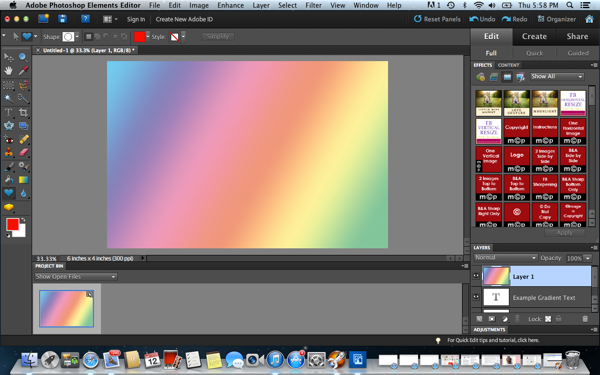The width and height of the screenshot is (600, 375).
Task: Open the Enhance menu
Action: click(x=230, y=5)
